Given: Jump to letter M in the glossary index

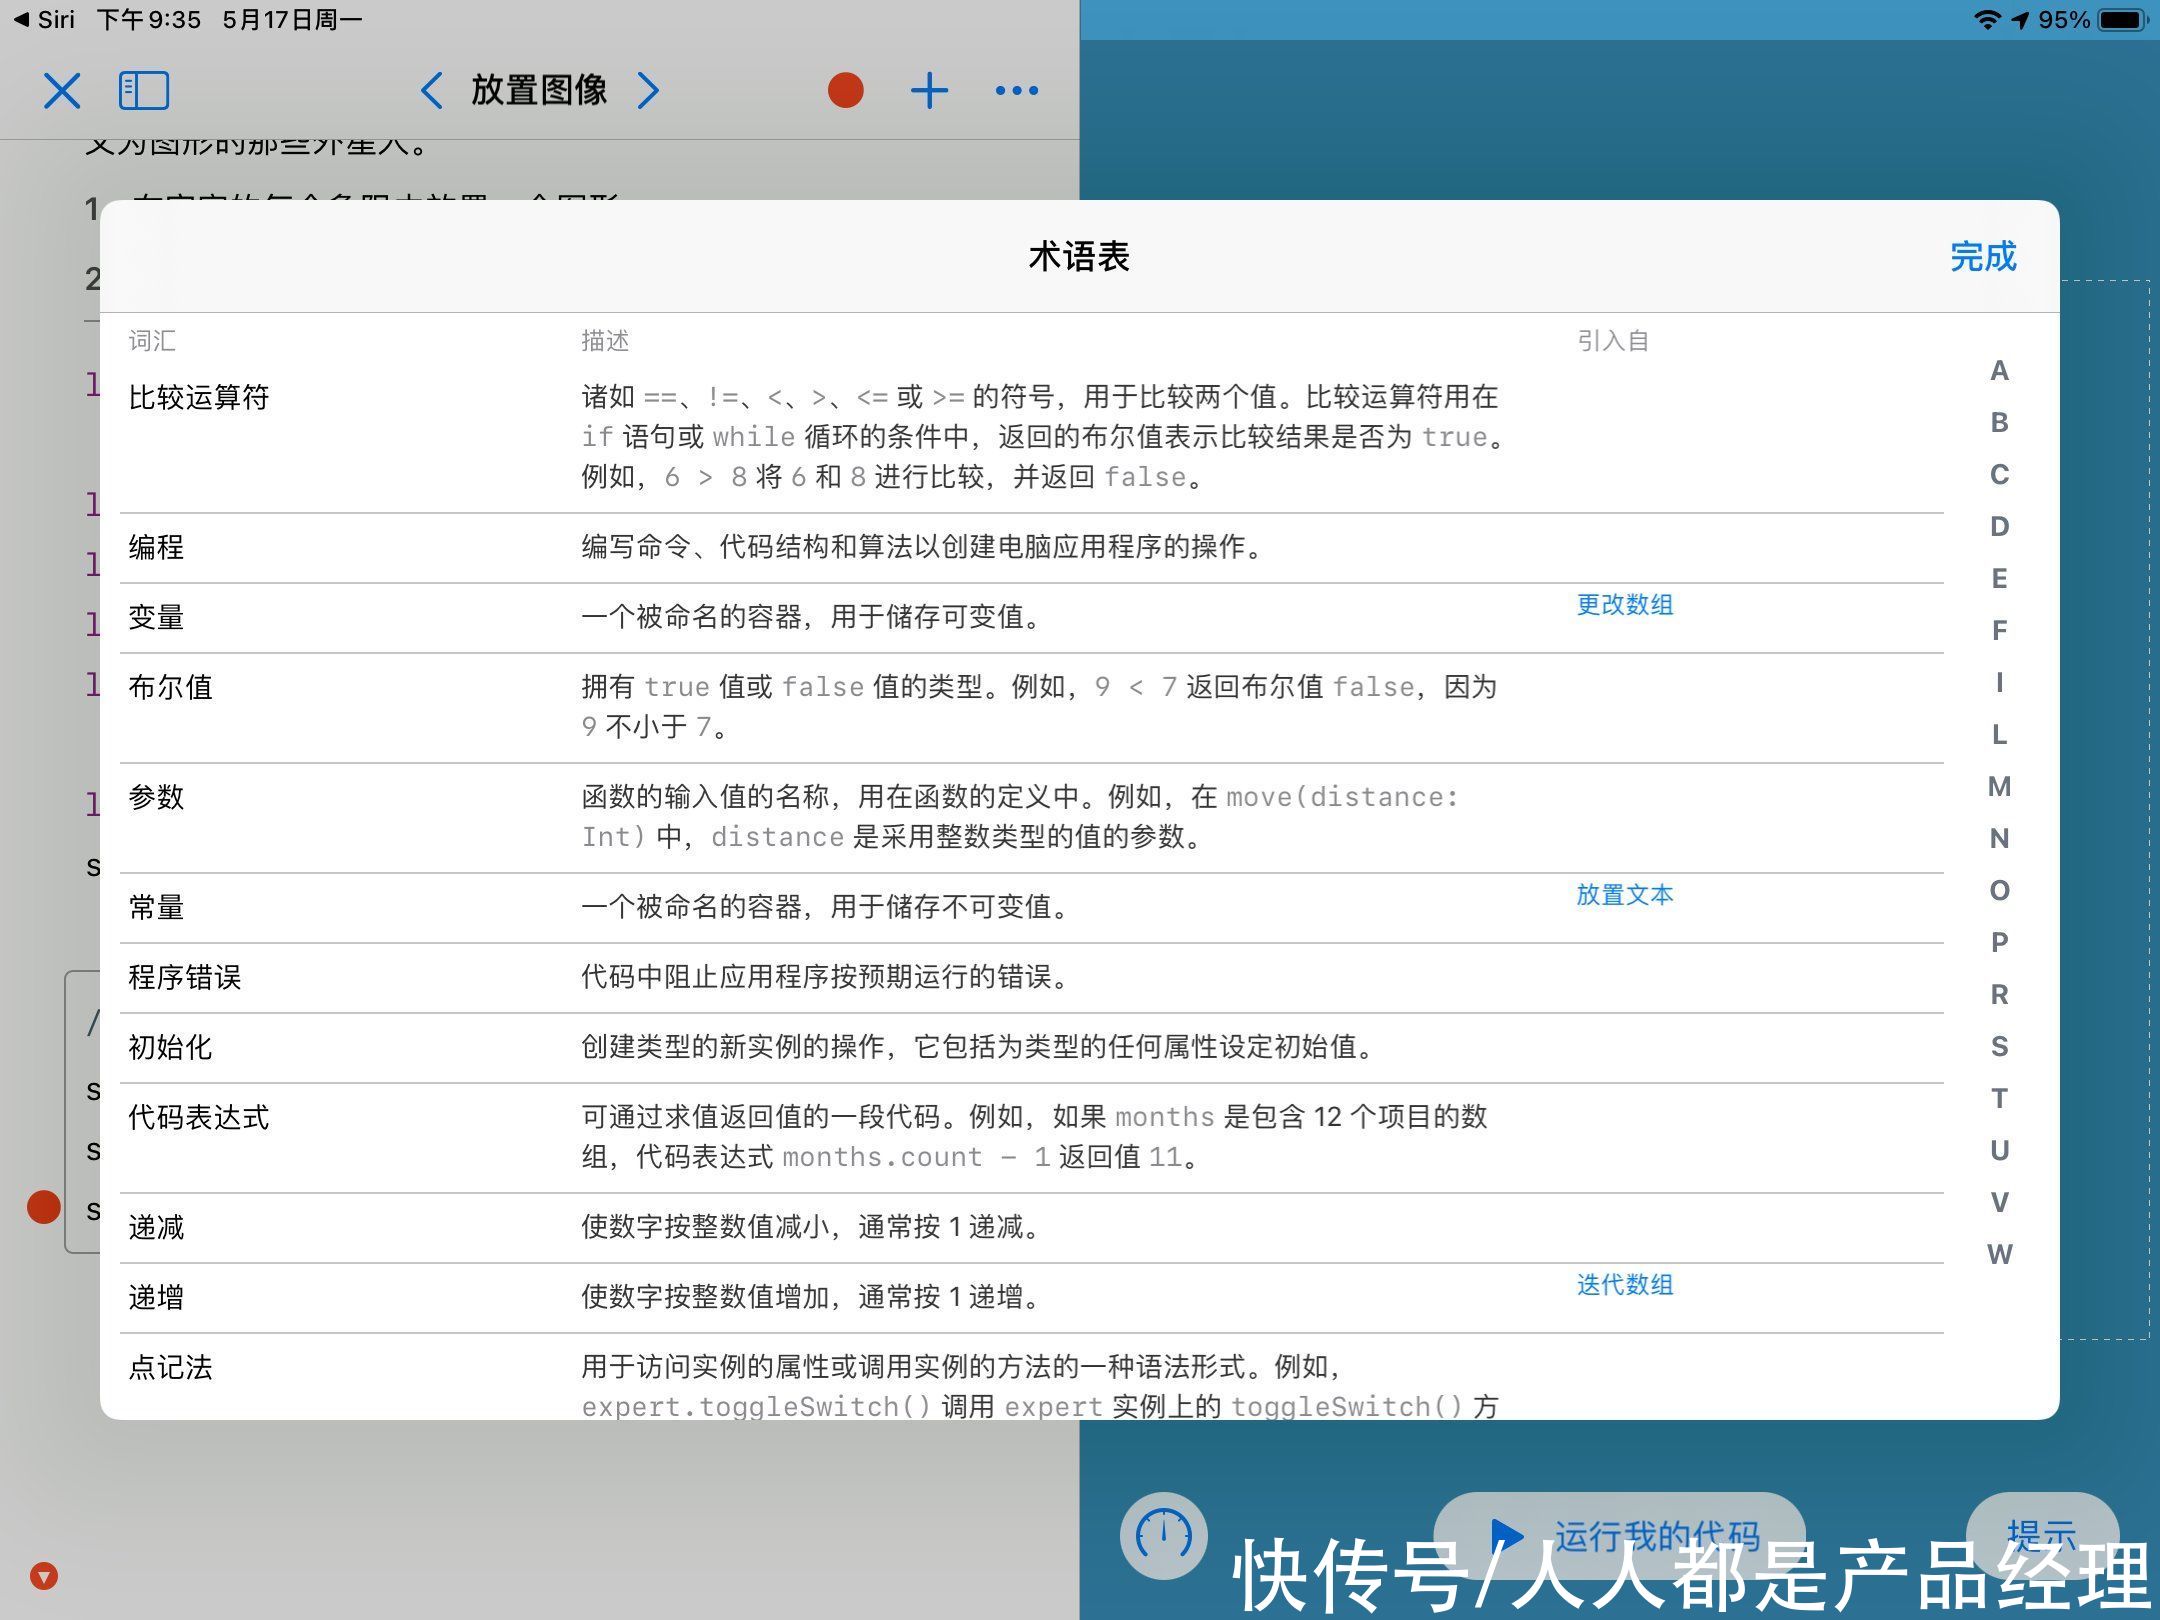Looking at the screenshot, I should 2000,786.
